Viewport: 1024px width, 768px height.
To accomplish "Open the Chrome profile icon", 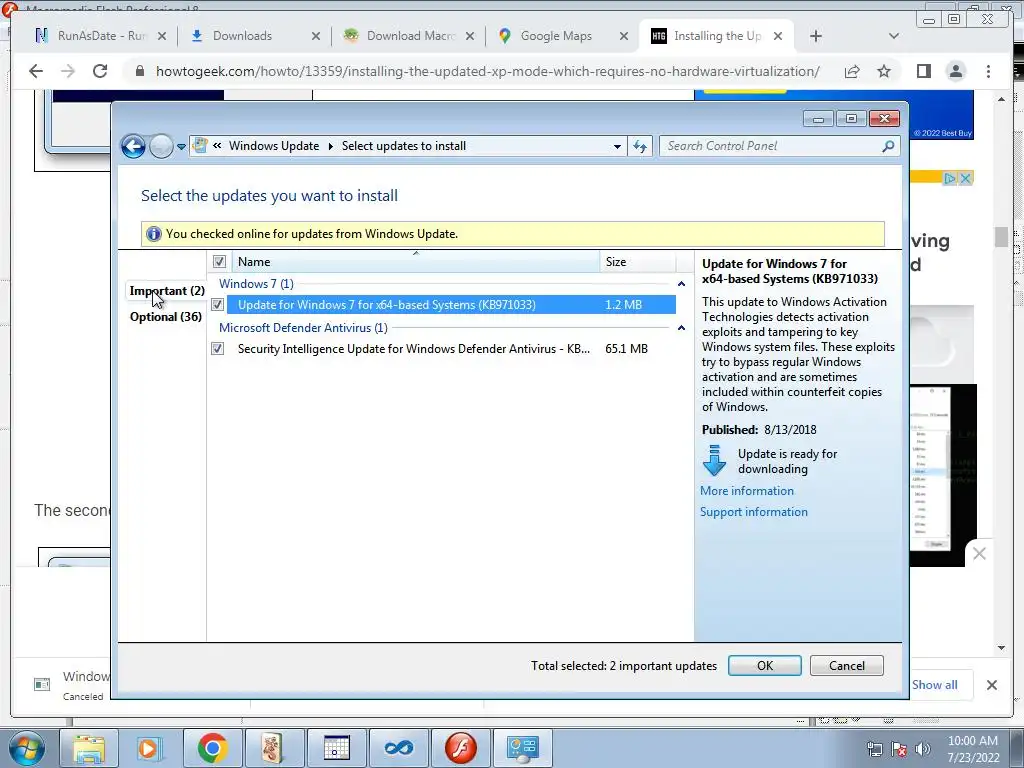I will pyautogui.click(x=956, y=71).
